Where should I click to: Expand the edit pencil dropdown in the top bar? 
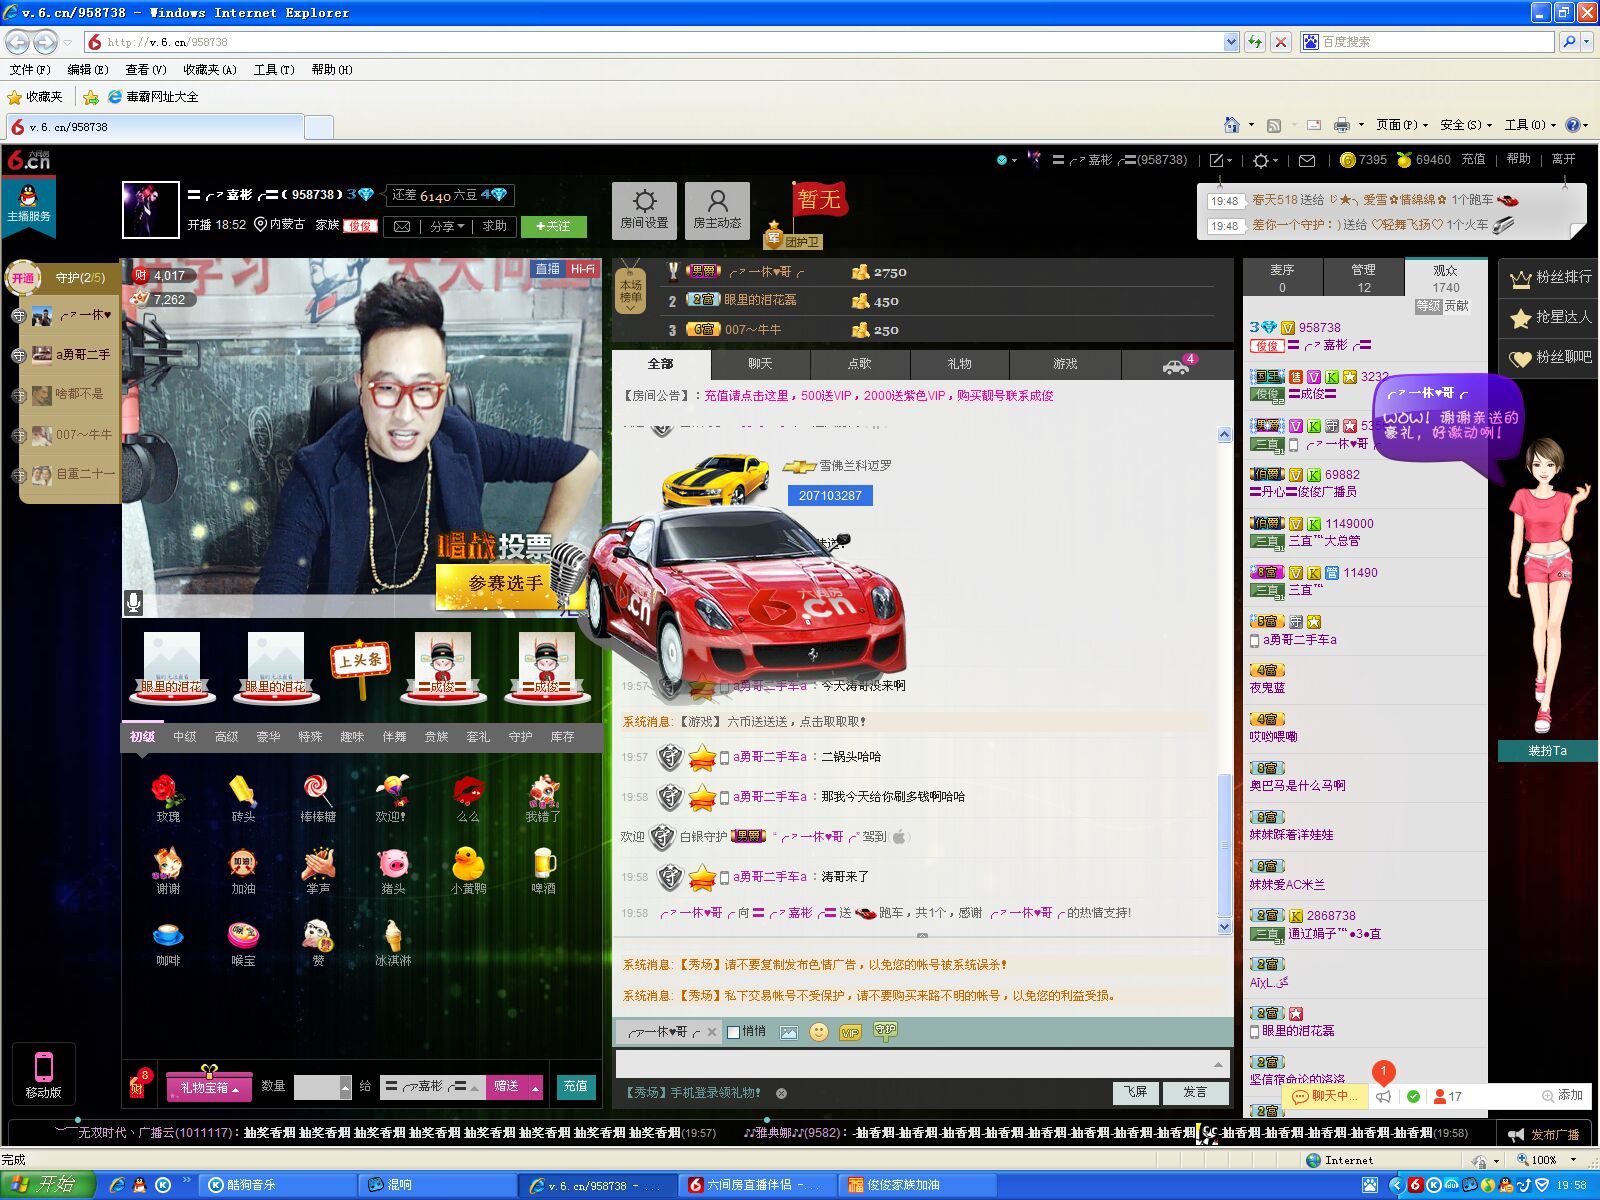pos(1222,160)
